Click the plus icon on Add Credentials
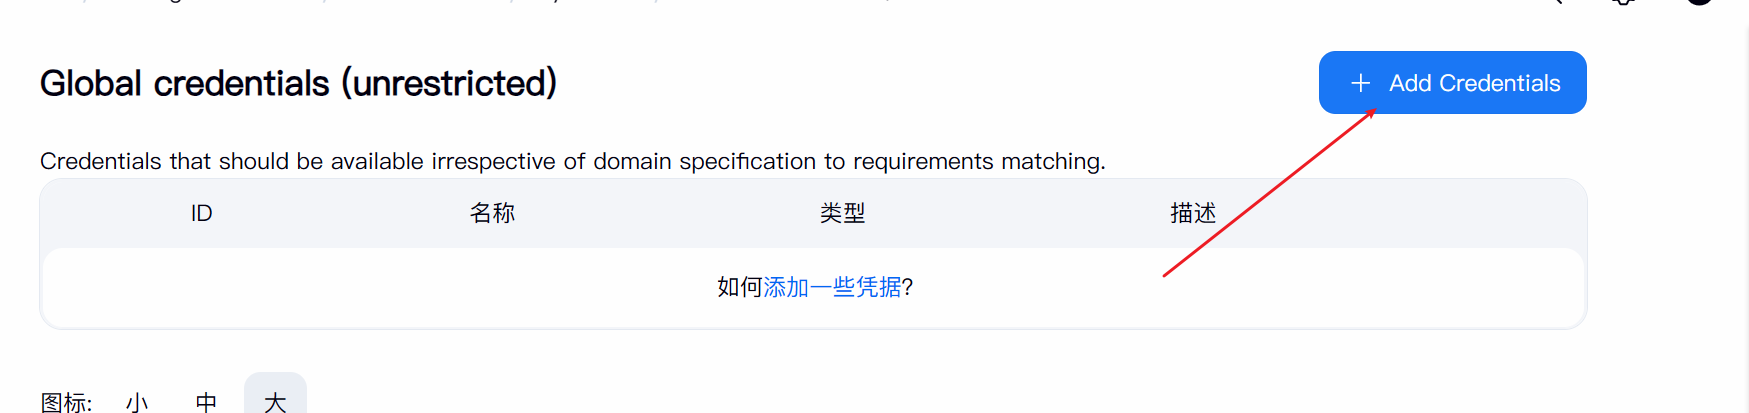The height and width of the screenshot is (413, 1749). 1360,83
